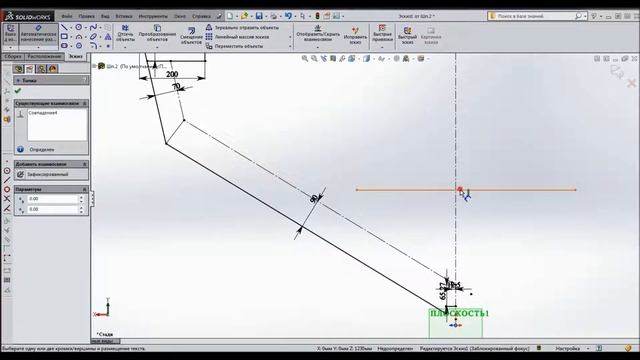Collapse the Existing Relations (Существующие взаимосвязи) section
The height and width of the screenshot is (360, 640).
[84, 104]
